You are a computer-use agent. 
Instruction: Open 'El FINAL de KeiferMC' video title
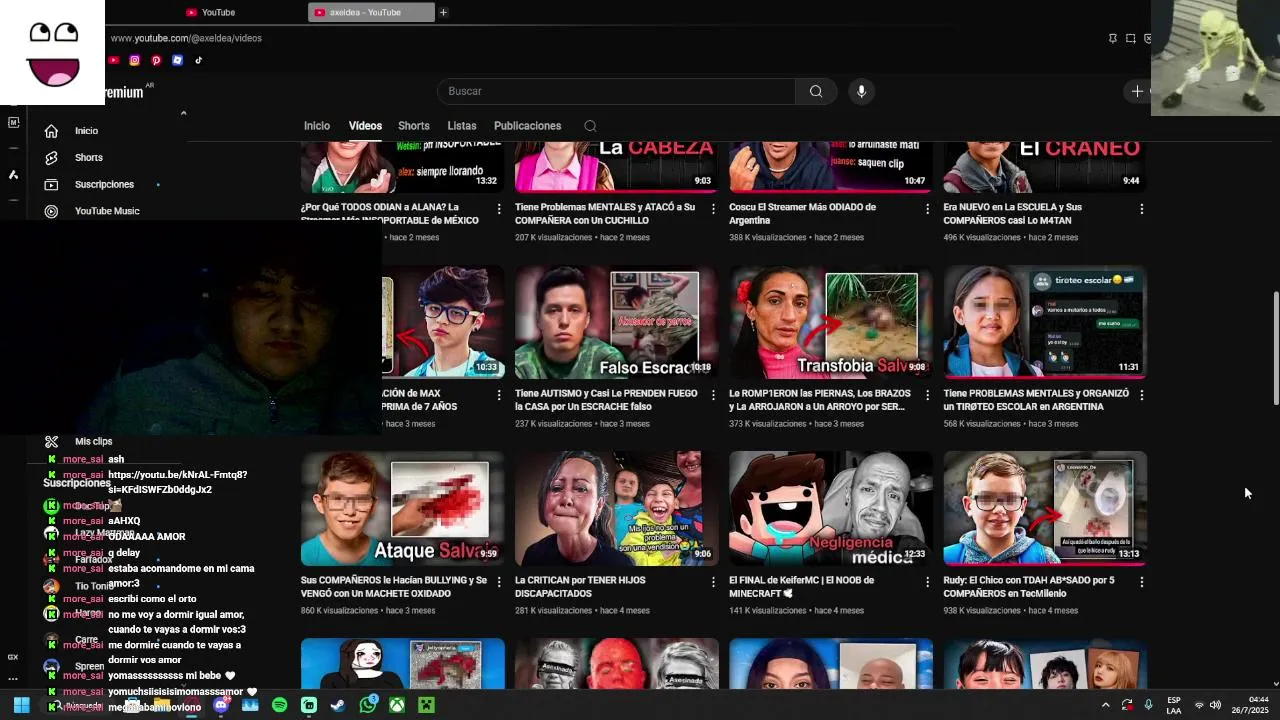801,586
